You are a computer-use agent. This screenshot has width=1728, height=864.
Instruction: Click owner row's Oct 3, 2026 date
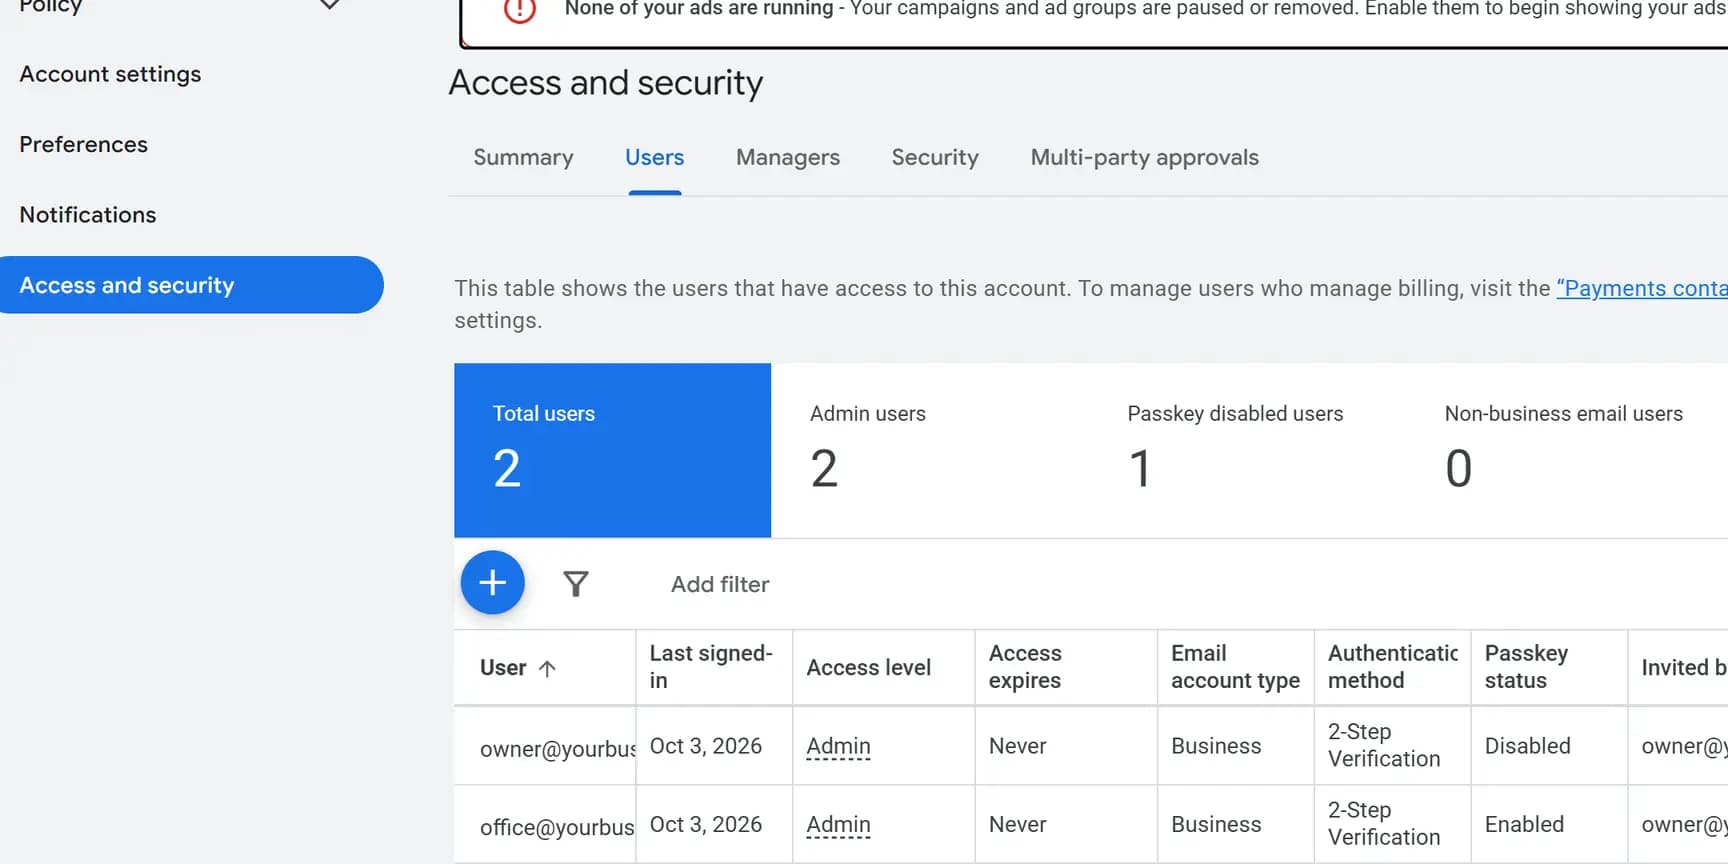[x=706, y=746]
